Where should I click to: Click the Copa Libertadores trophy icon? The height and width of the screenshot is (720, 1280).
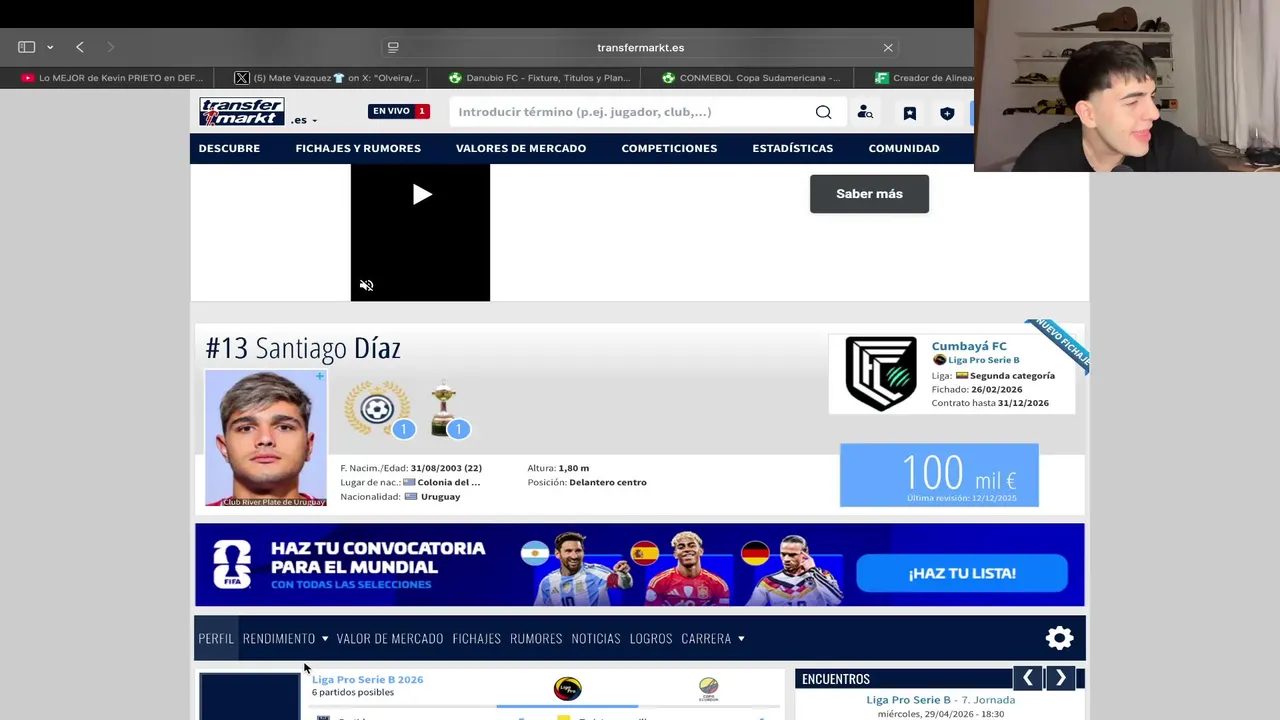[x=444, y=408]
